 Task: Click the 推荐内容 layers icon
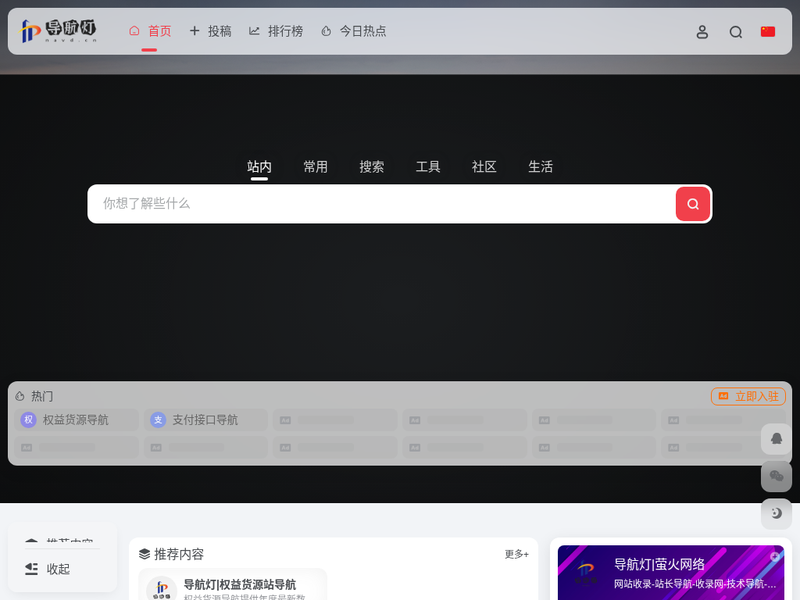(144, 554)
